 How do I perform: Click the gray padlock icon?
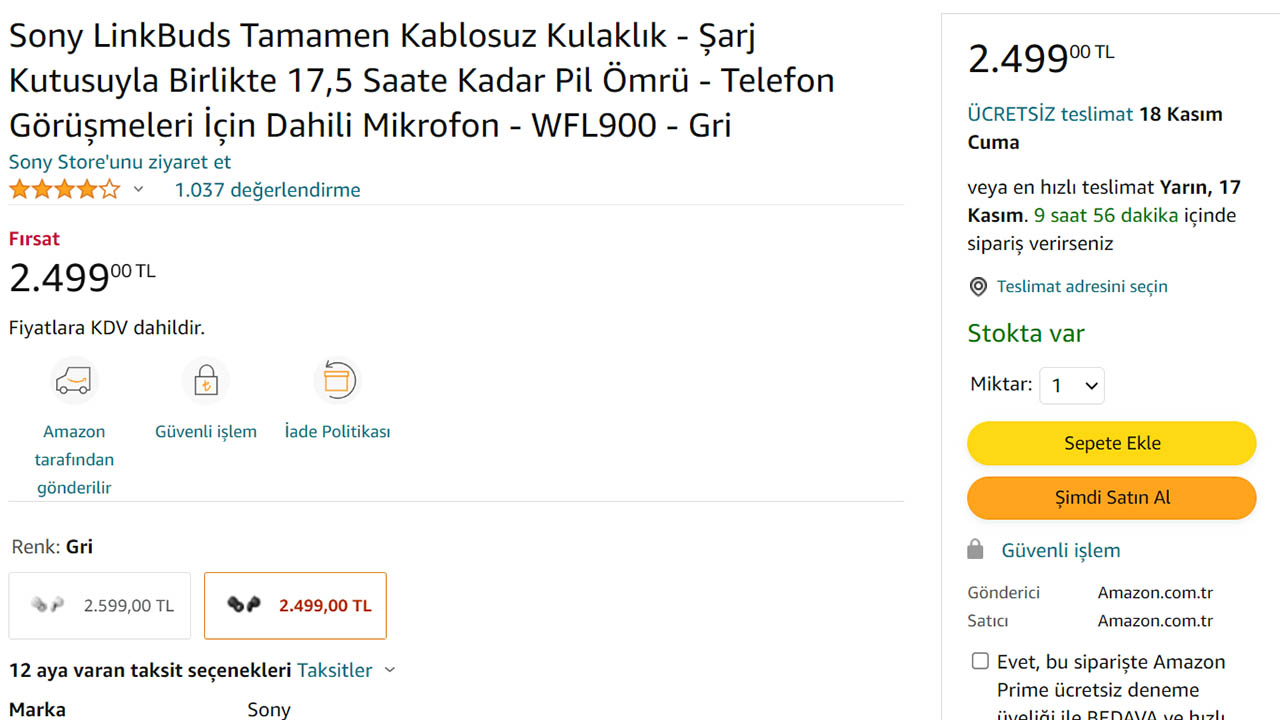click(976, 550)
